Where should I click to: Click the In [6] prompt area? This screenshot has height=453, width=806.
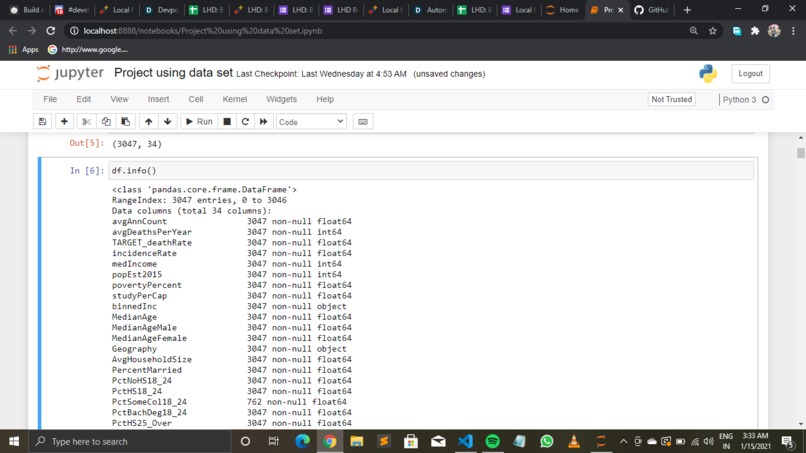click(x=86, y=171)
